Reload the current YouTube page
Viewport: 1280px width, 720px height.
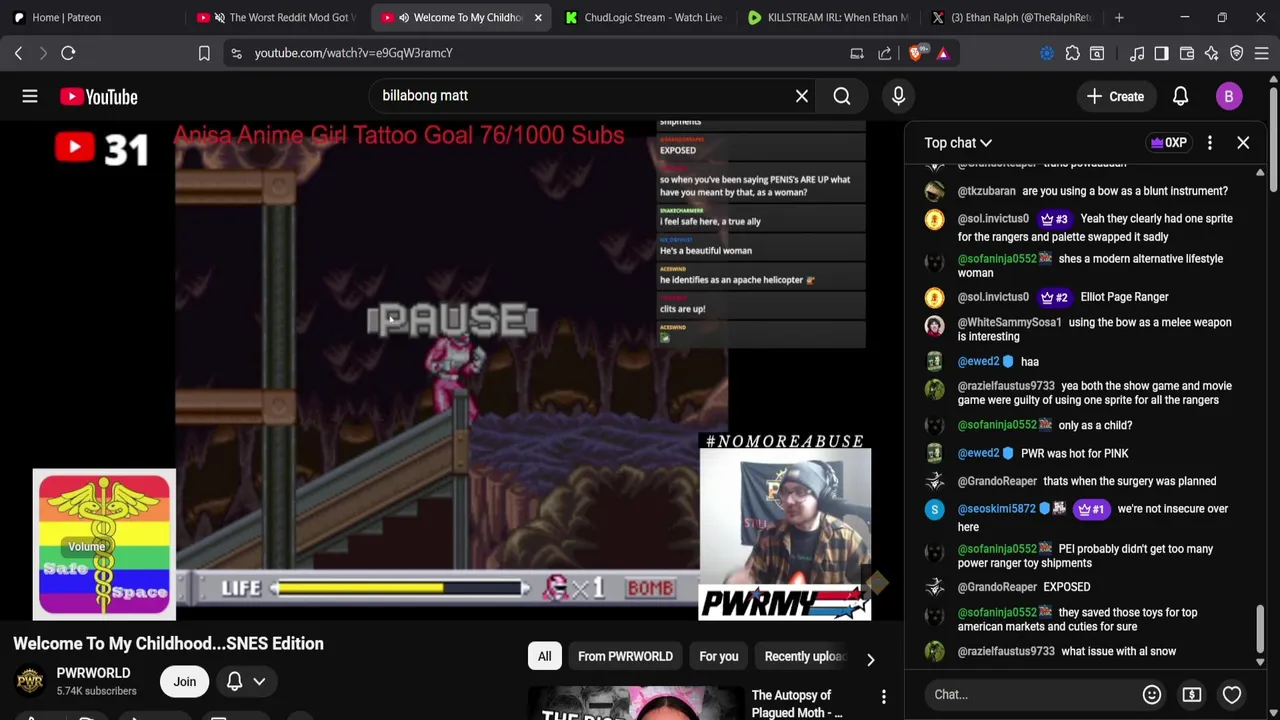[68, 53]
